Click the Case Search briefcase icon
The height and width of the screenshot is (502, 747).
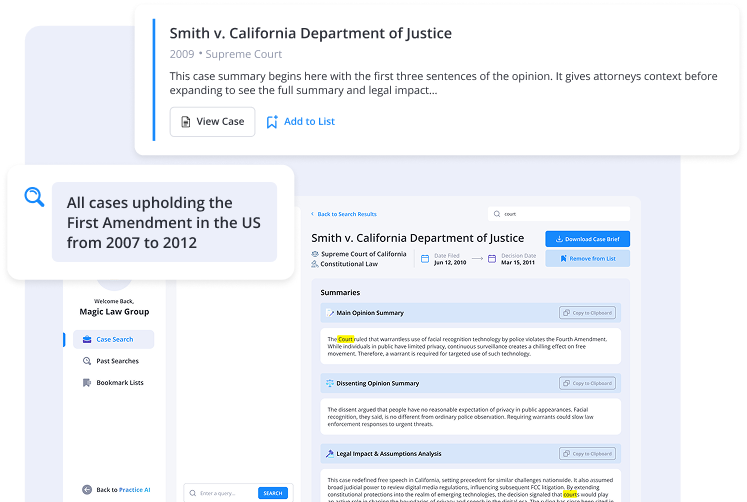click(87, 340)
